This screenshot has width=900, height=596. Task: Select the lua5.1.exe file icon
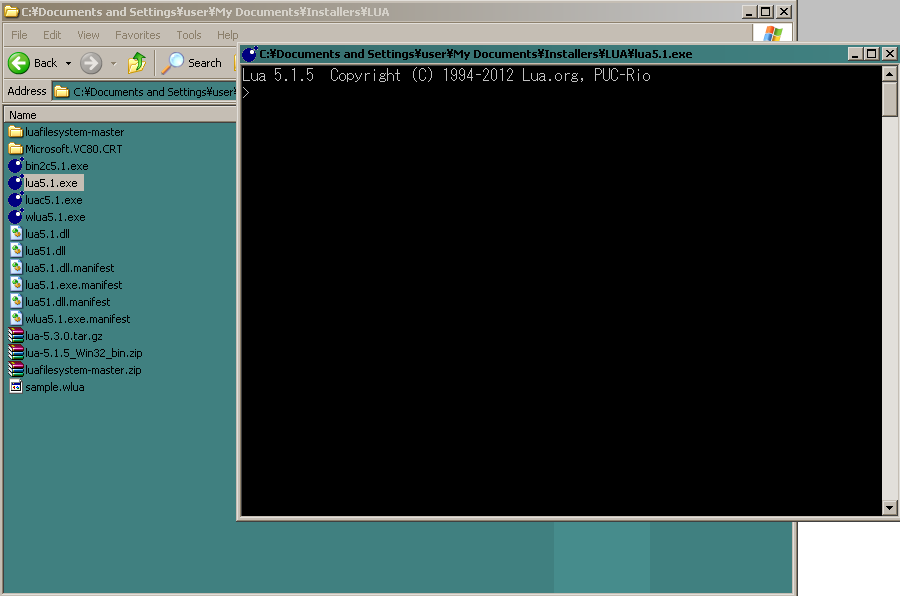coord(15,183)
